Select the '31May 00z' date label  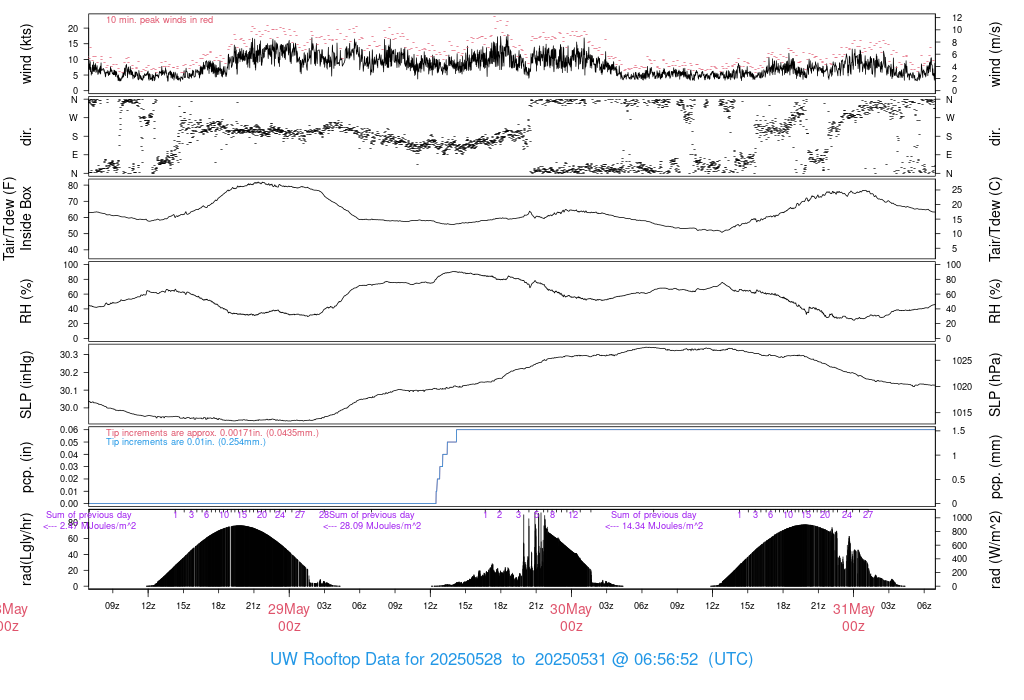click(853, 618)
